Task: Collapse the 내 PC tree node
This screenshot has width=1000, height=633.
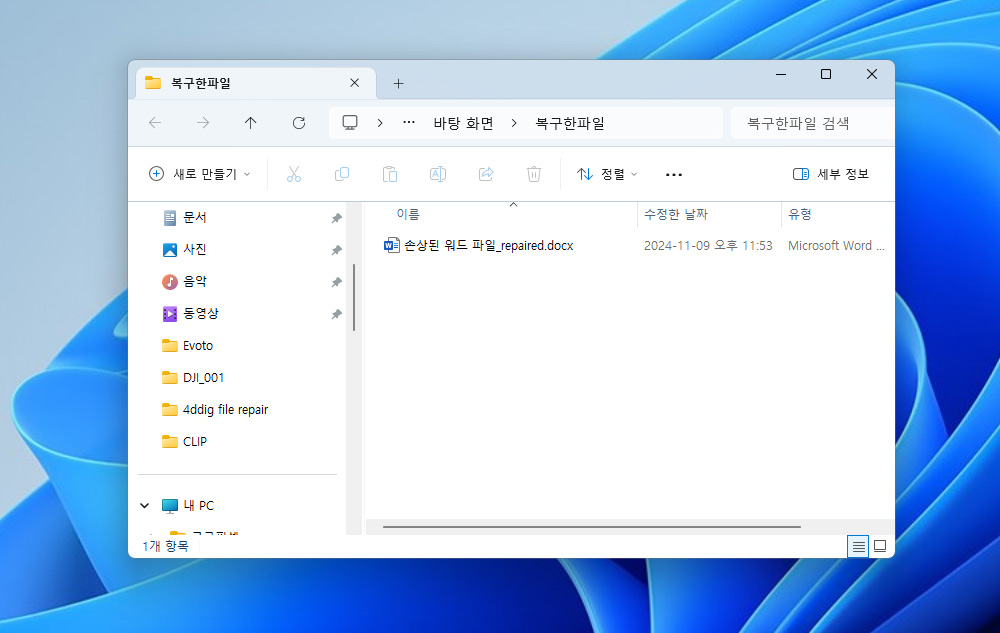Action: (145, 506)
